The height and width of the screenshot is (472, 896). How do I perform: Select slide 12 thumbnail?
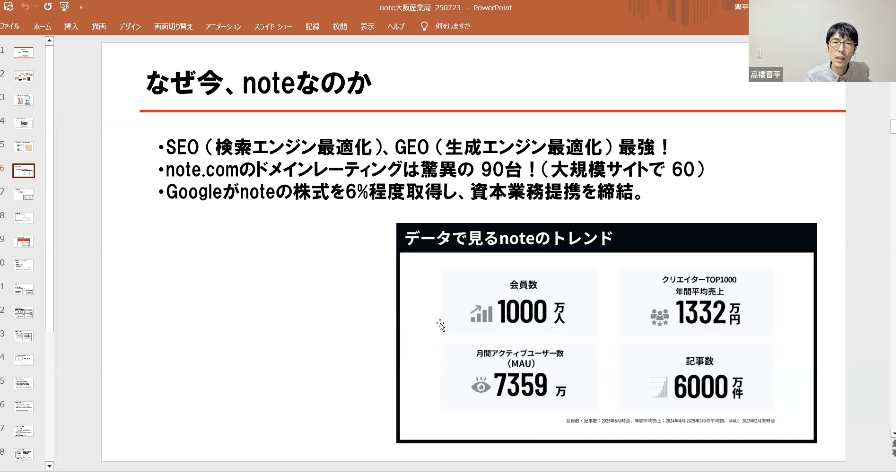pos(23,312)
